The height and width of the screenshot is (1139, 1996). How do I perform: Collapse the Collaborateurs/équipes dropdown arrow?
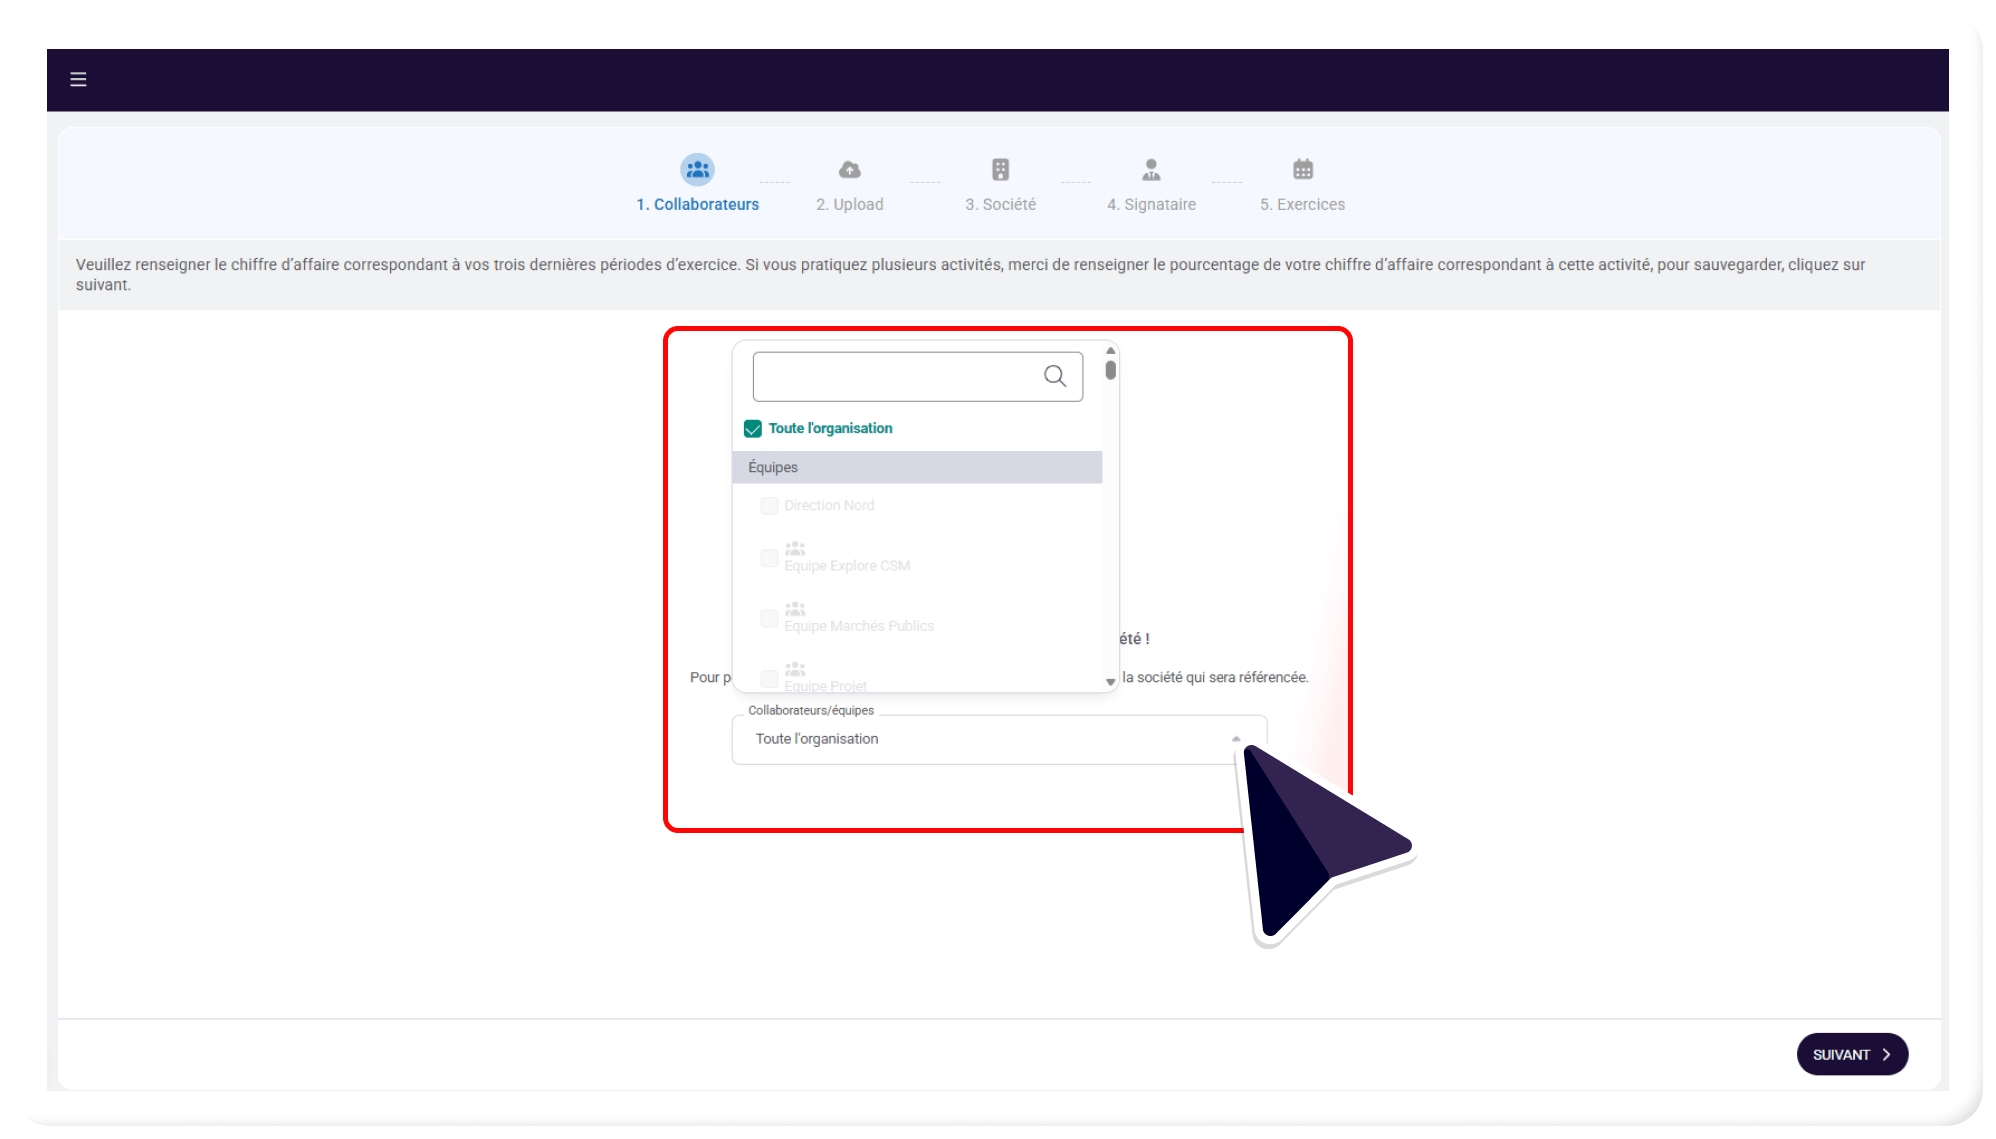pyautogui.click(x=1236, y=739)
